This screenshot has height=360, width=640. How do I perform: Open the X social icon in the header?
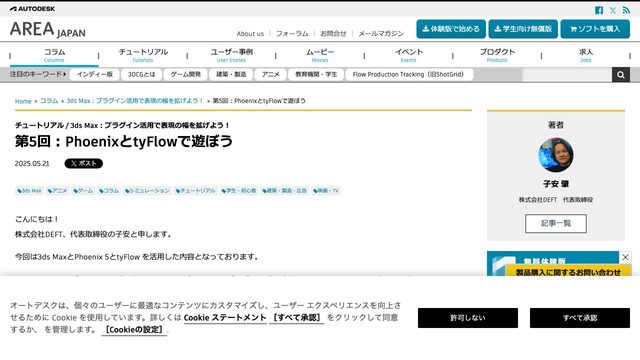[613, 10]
